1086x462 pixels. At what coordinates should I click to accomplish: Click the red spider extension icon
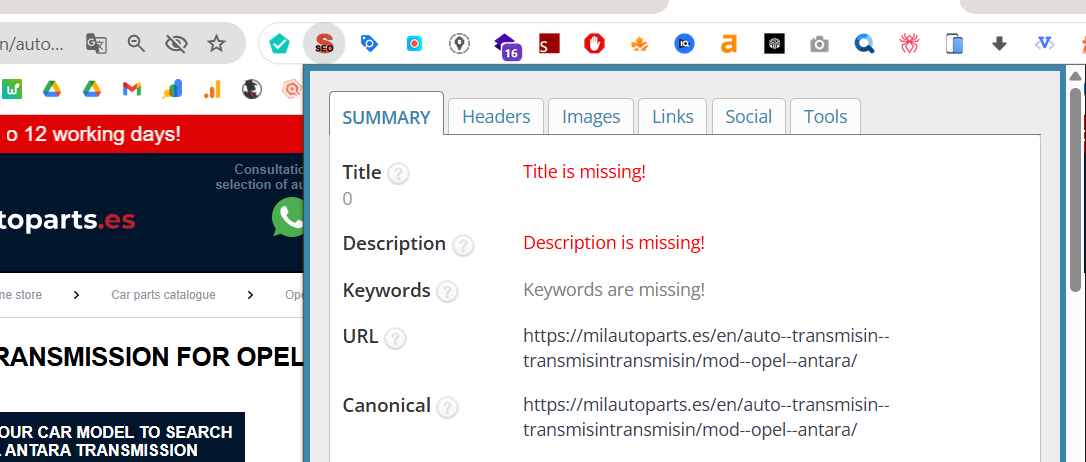[x=909, y=44]
